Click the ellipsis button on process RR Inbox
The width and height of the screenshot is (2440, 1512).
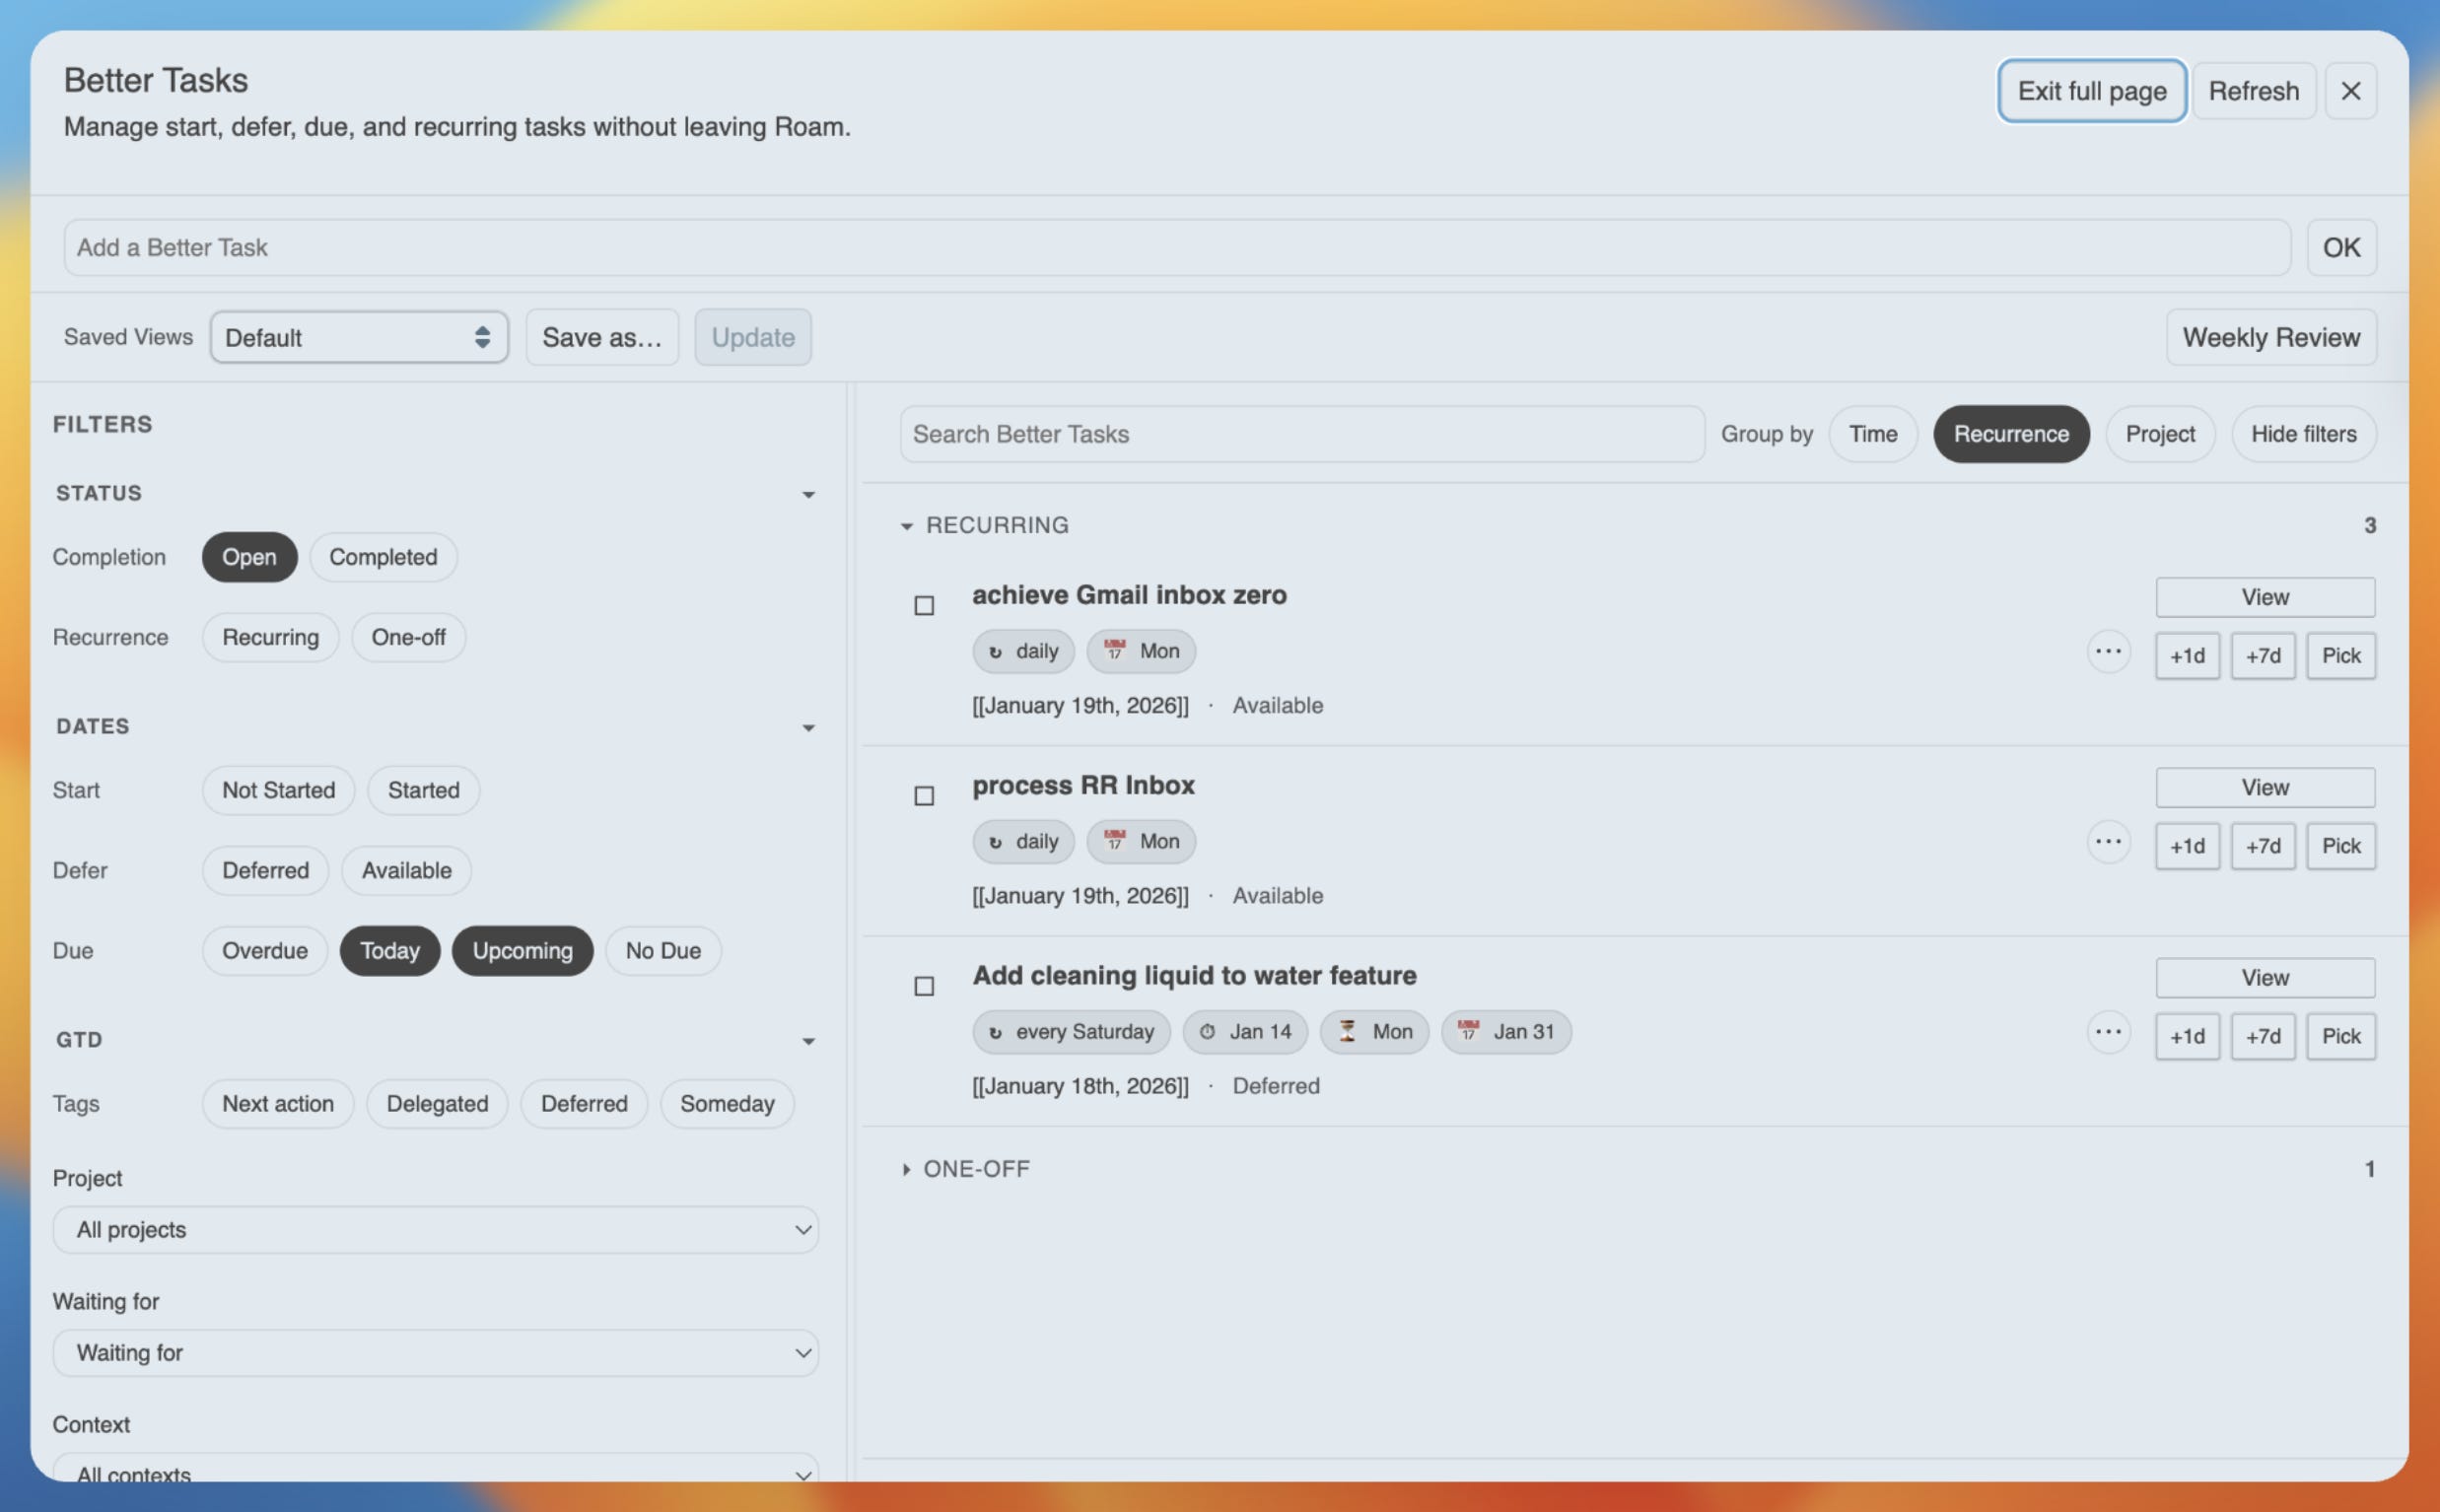[x=2108, y=842]
